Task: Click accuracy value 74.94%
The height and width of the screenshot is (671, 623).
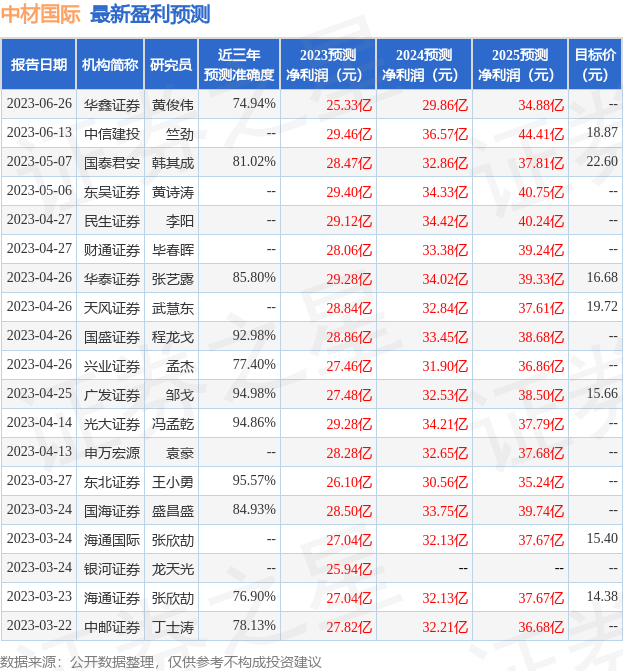Action: [x=254, y=104]
